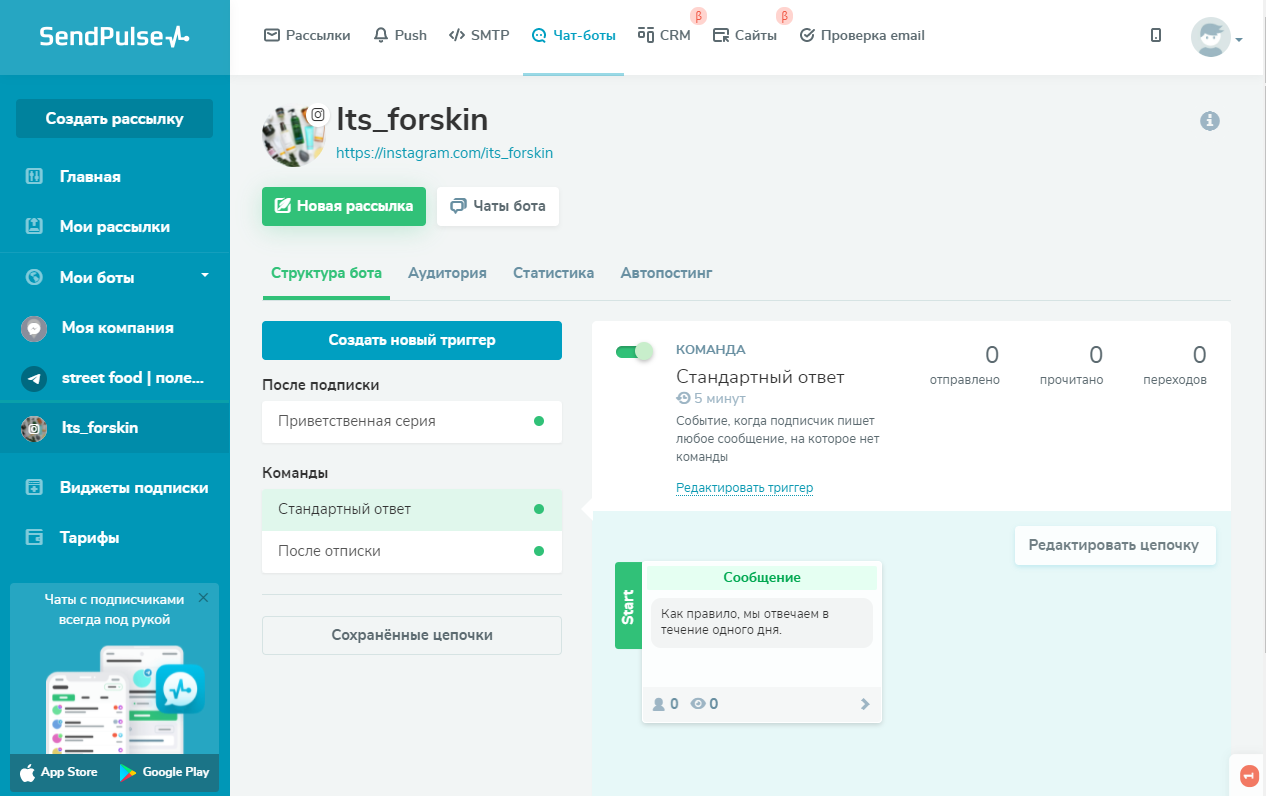This screenshot has width=1266, height=796.
Task: Click the прочитано counter
Action: (1071, 365)
